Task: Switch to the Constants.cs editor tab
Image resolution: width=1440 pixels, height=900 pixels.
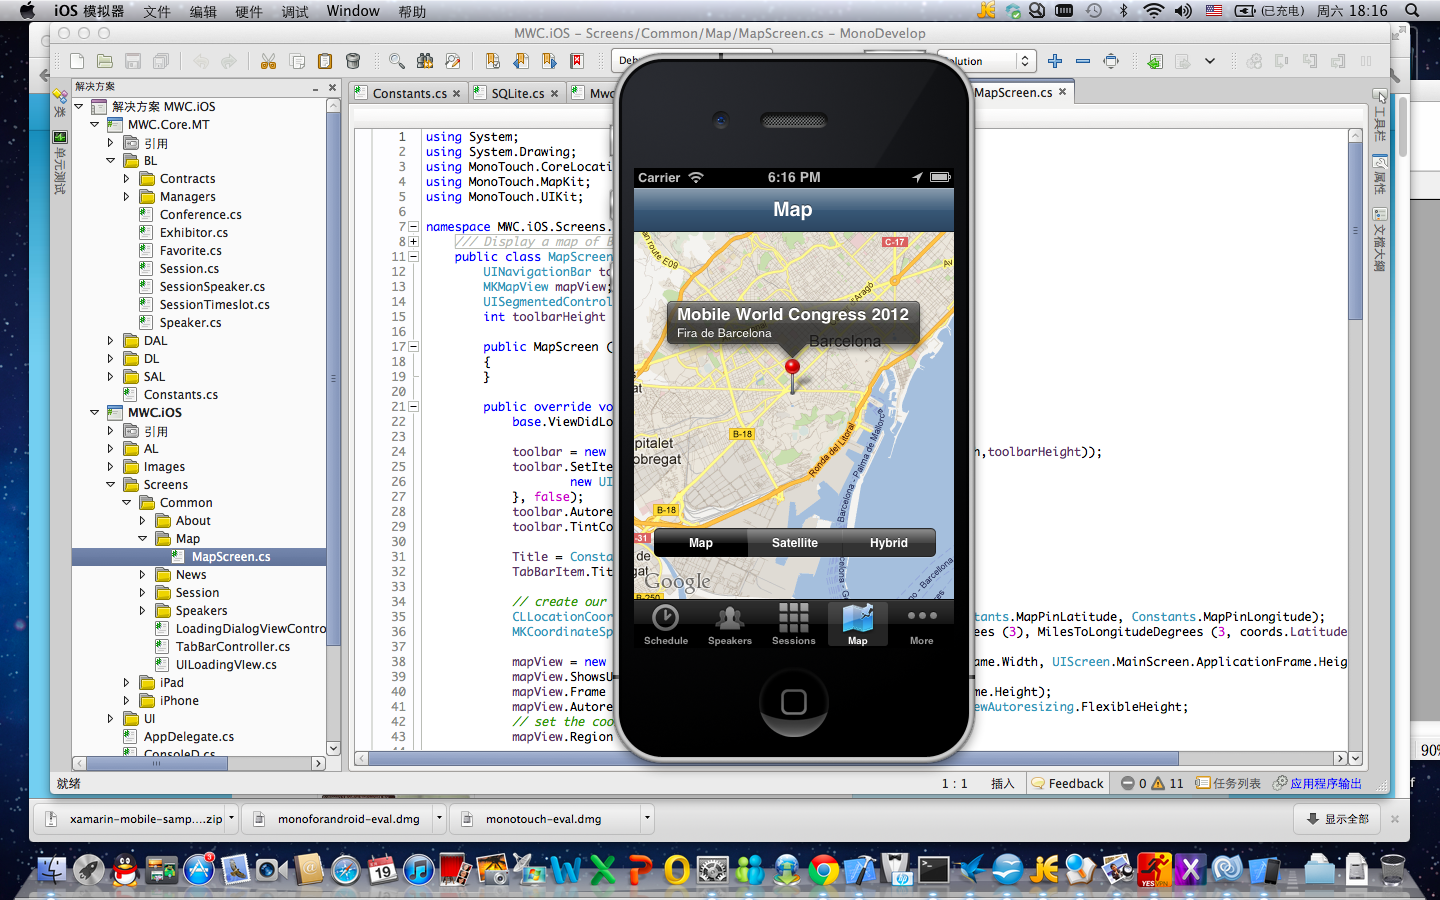Action: point(409,93)
